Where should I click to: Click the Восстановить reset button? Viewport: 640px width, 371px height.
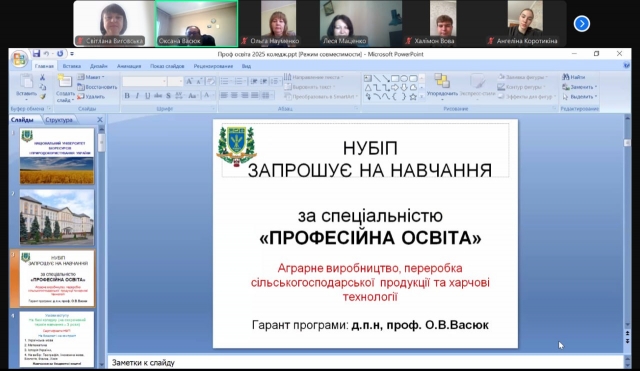tap(97, 87)
